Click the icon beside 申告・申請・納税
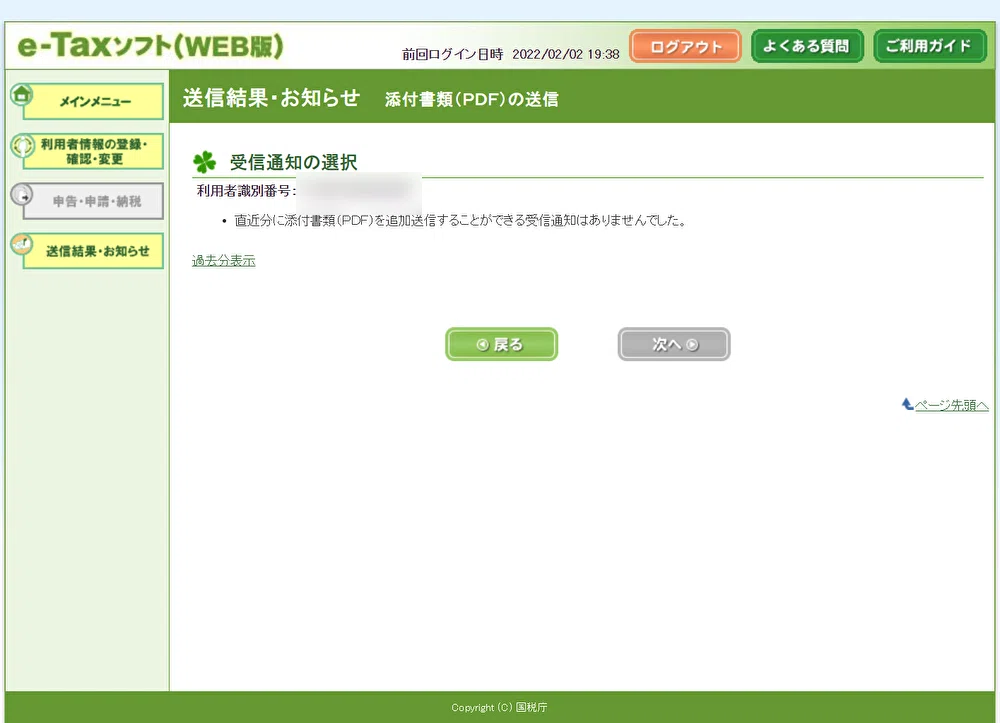Viewport: 1000px width, 723px height. [22, 194]
